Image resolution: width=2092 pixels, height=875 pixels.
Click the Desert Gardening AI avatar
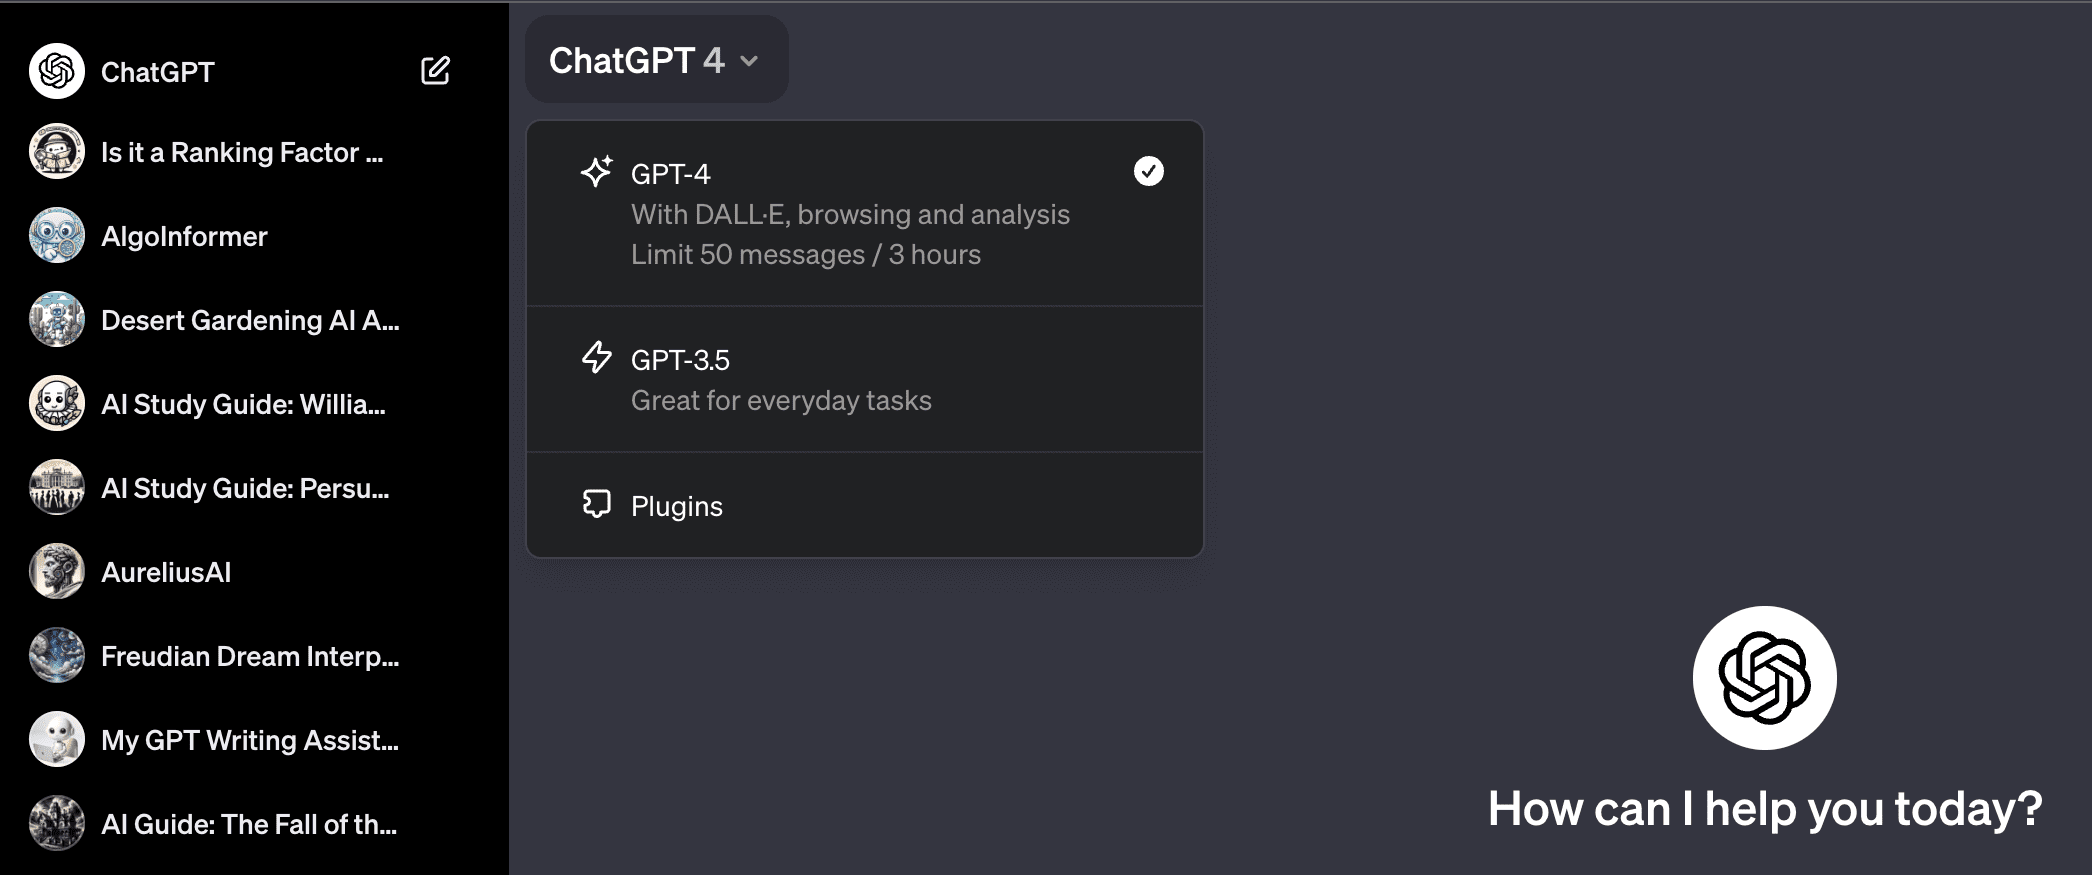(x=57, y=320)
